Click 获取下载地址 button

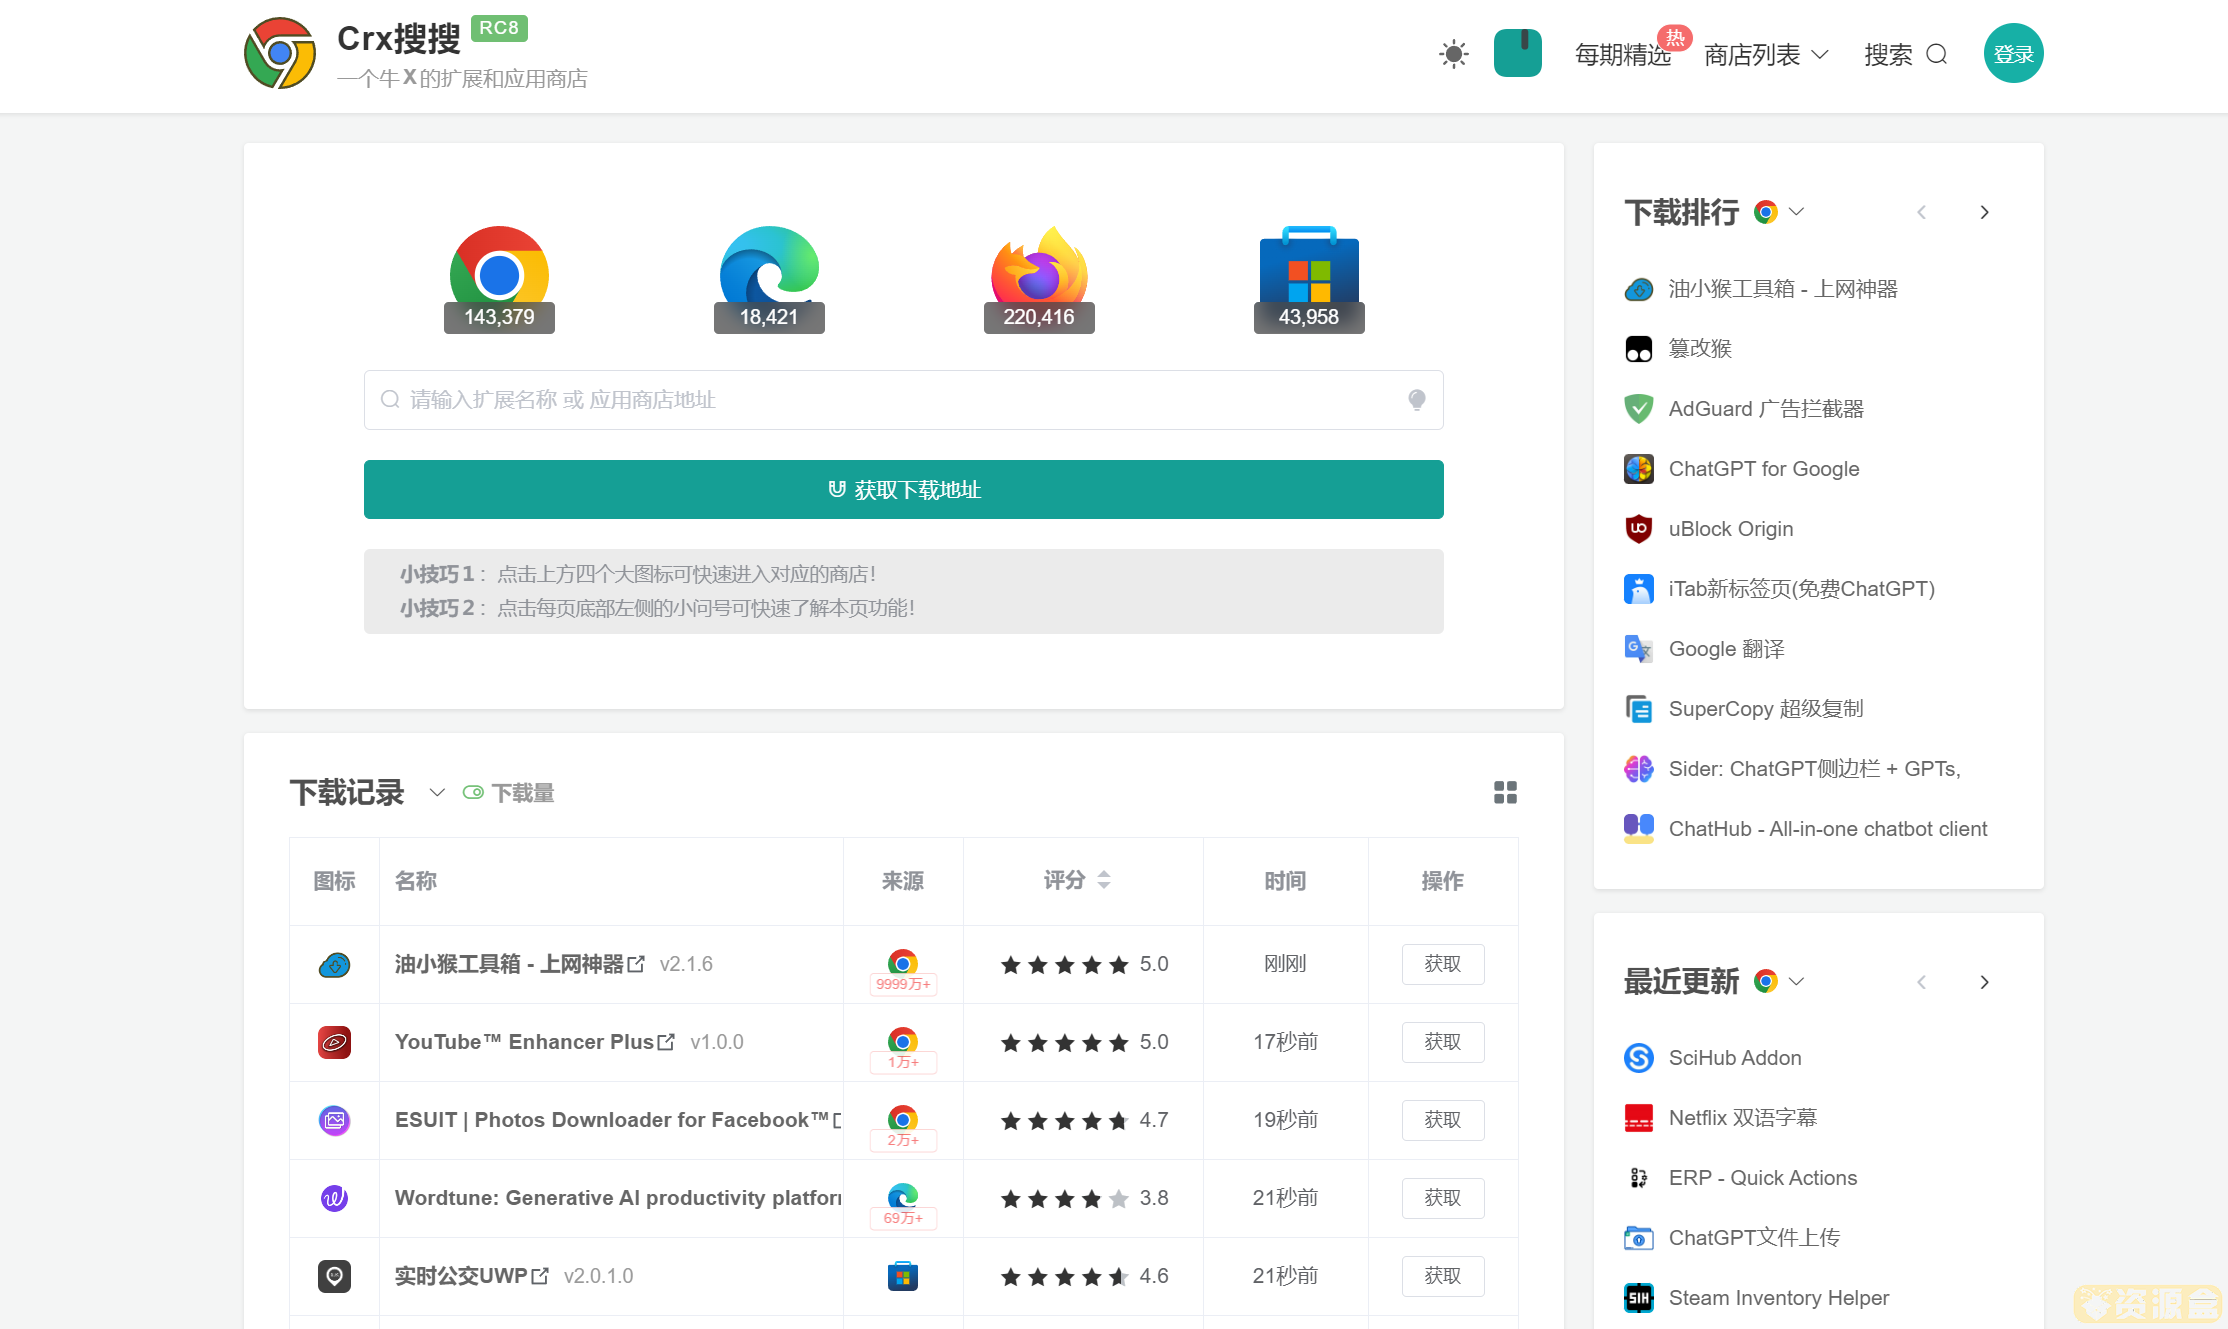(904, 490)
